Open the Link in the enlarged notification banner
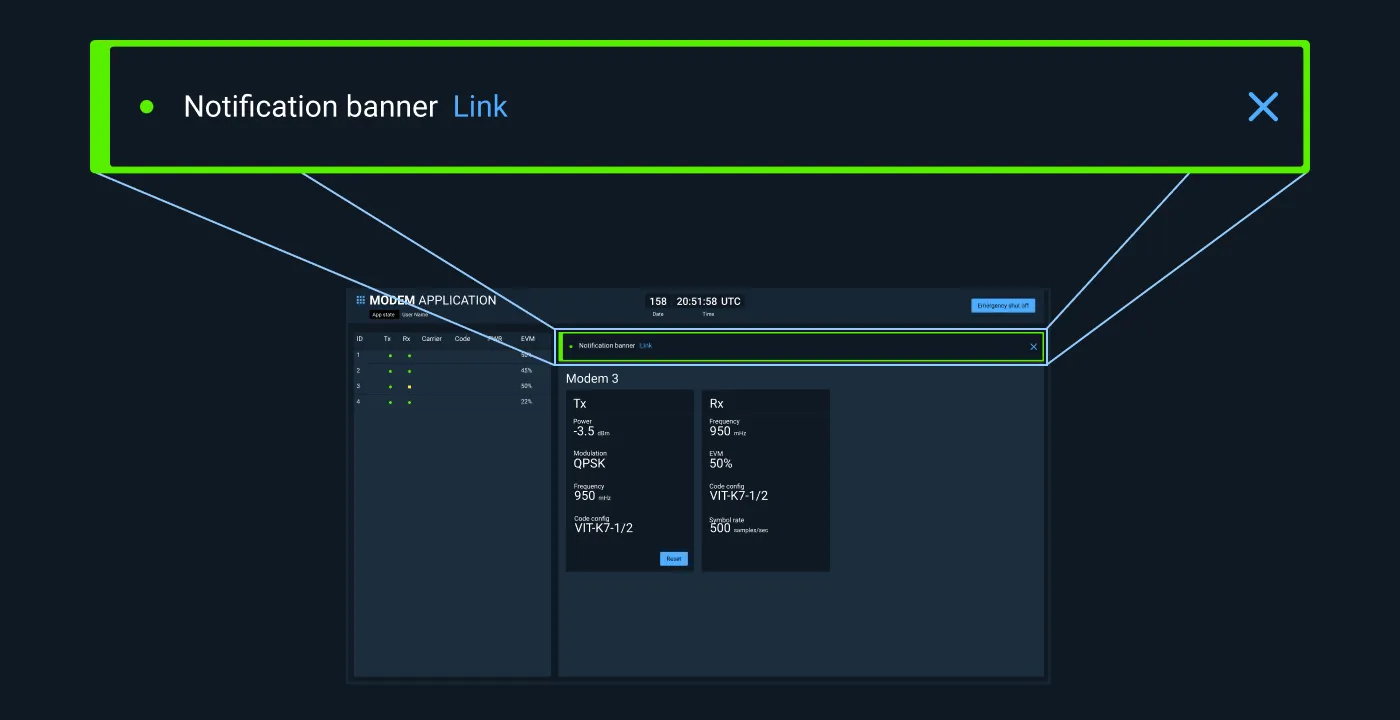Viewport: 1400px width, 720px height. point(480,107)
